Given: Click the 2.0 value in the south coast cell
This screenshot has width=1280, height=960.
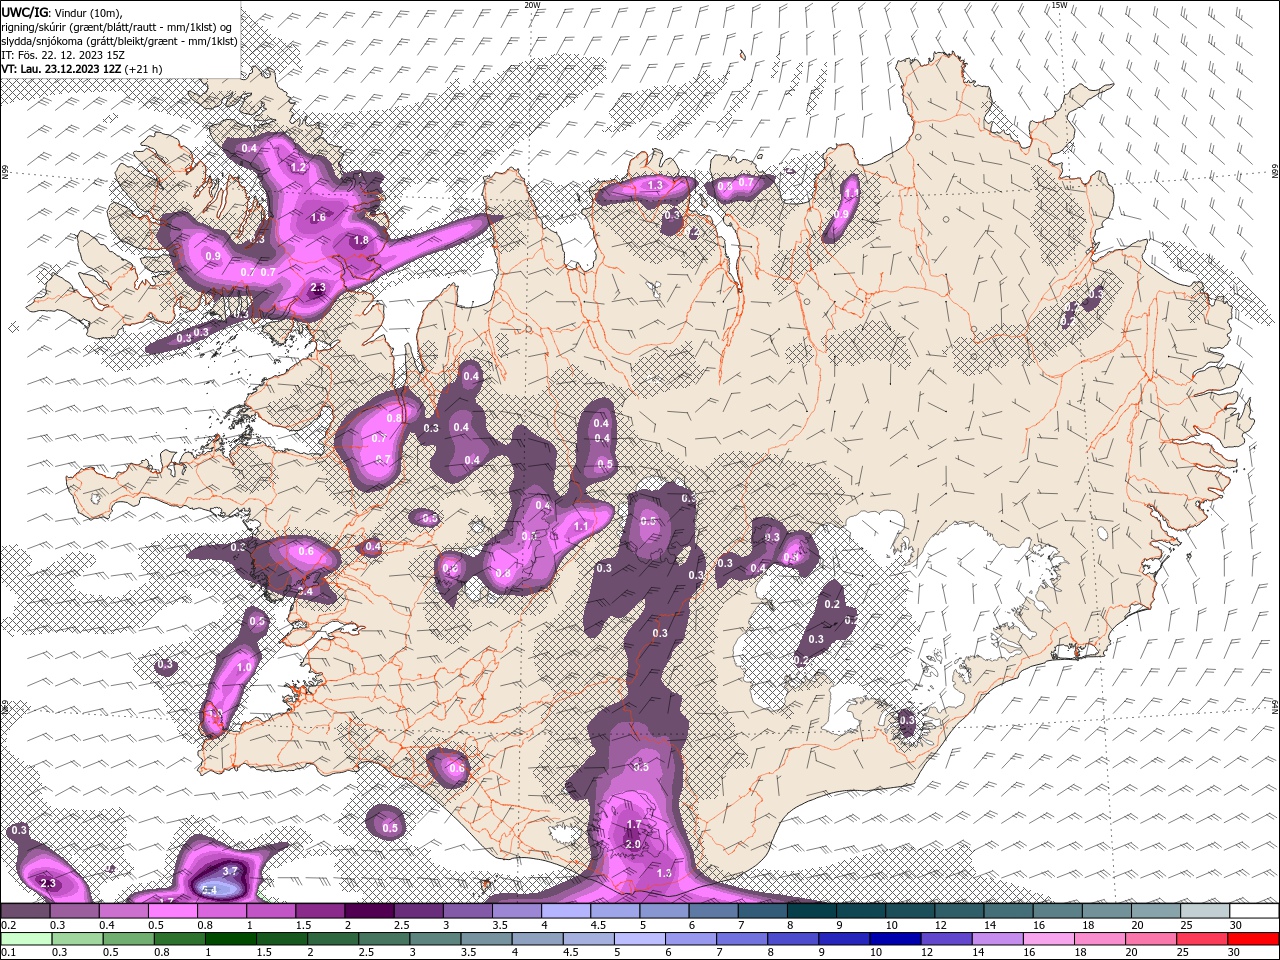Looking at the screenshot, I should click(x=632, y=844).
